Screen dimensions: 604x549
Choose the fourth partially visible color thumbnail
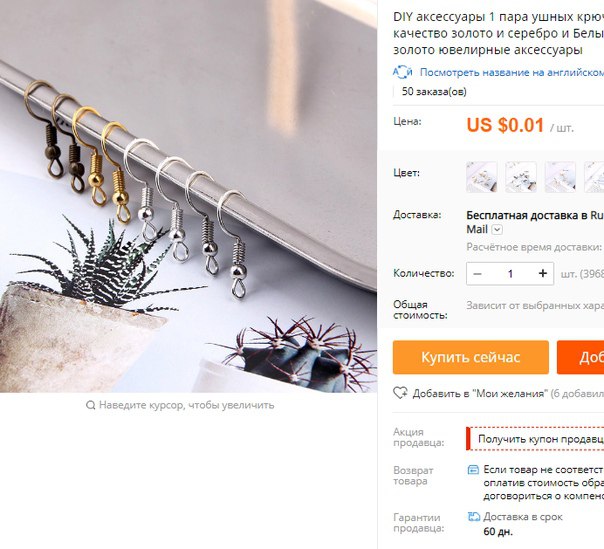(x=594, y=177)
